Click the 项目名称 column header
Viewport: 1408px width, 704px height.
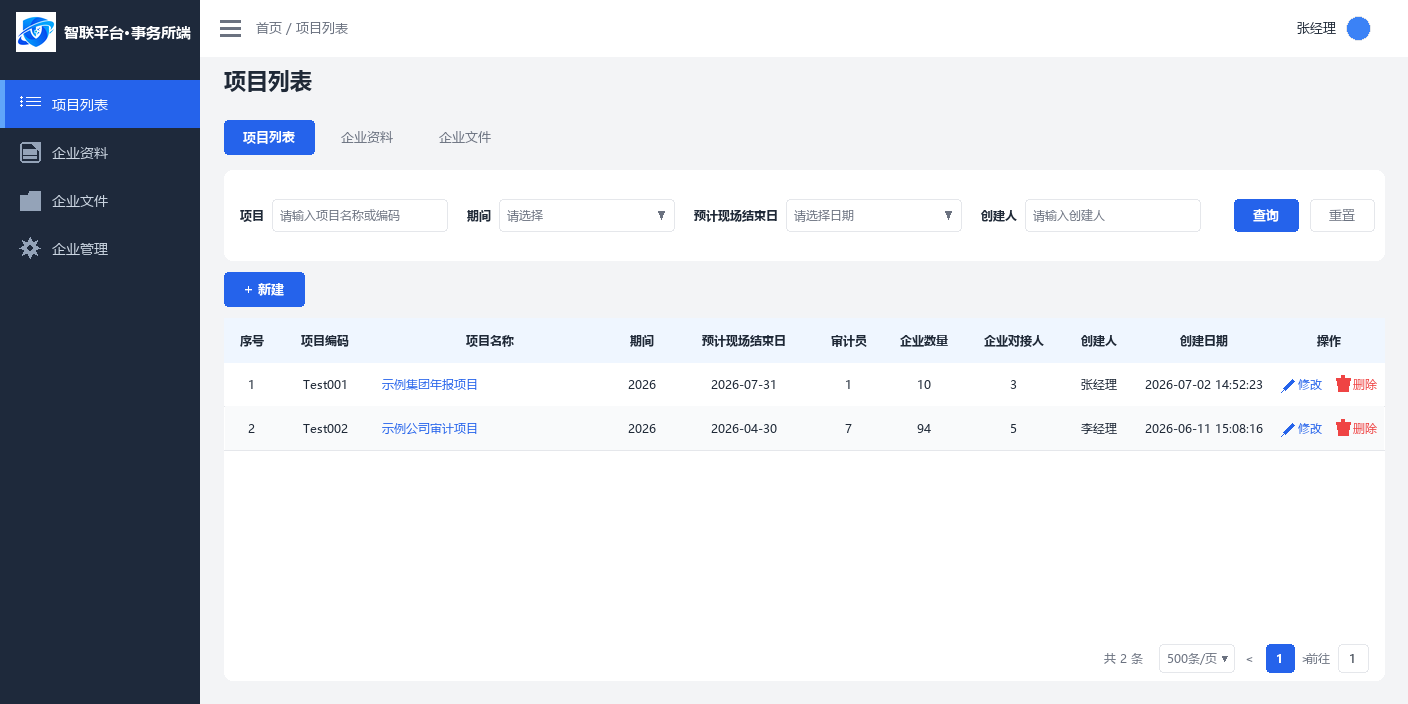[490, 341]
